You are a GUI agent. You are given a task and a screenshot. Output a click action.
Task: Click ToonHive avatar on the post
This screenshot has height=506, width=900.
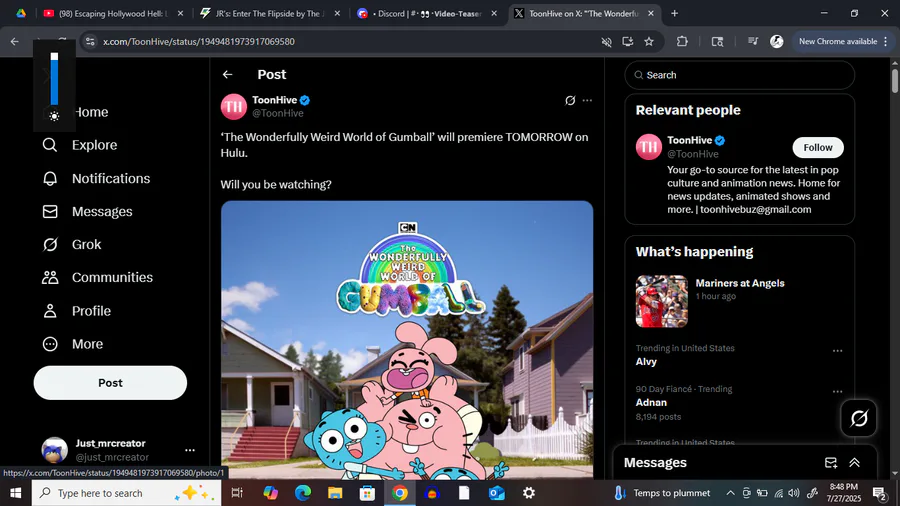coord(234,107)
